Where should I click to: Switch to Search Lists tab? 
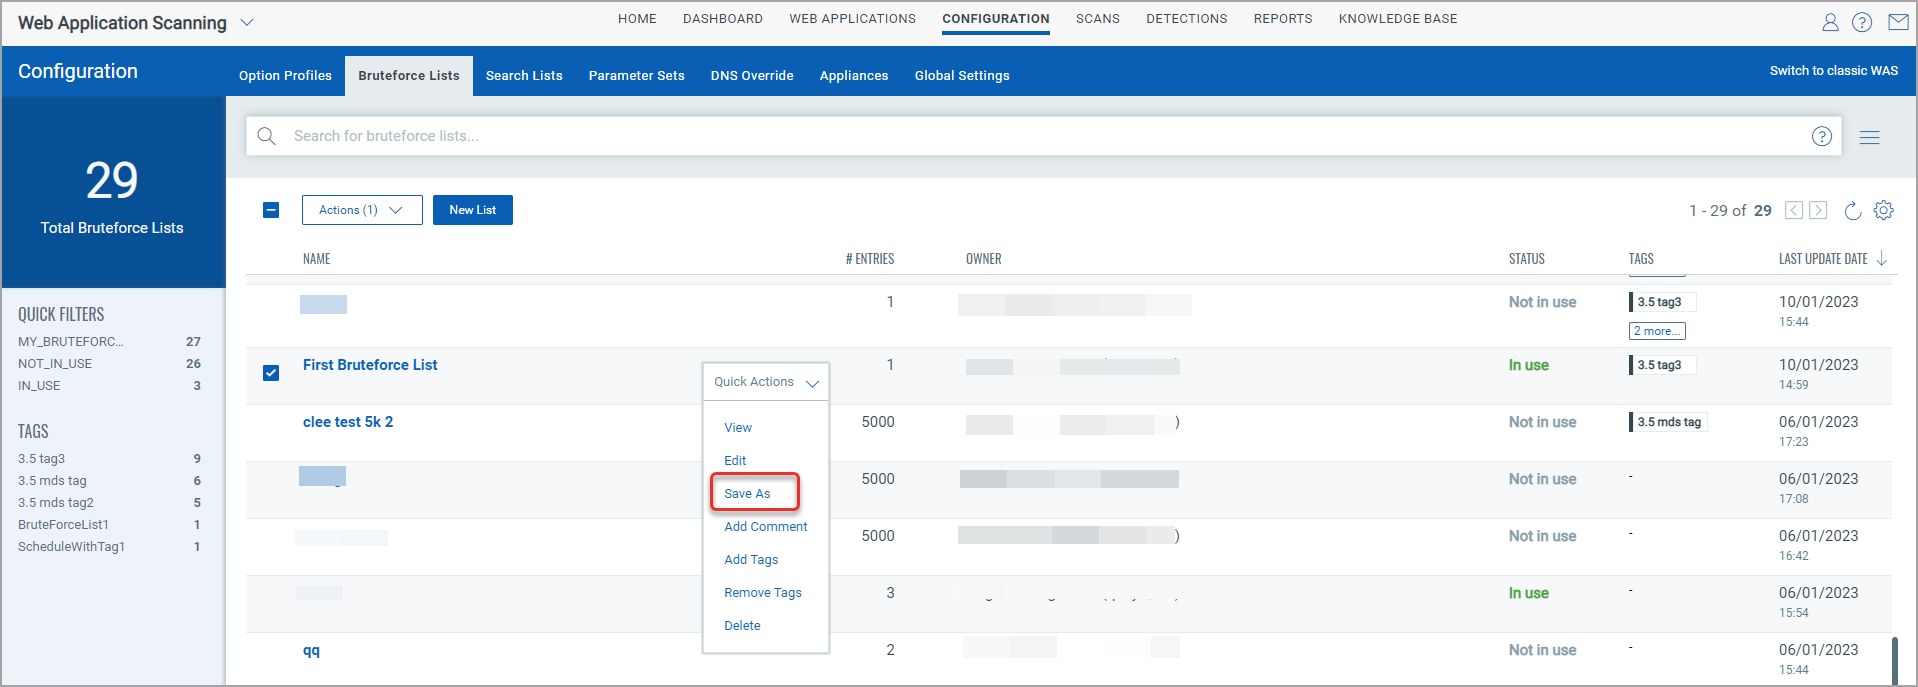(524, 76)
